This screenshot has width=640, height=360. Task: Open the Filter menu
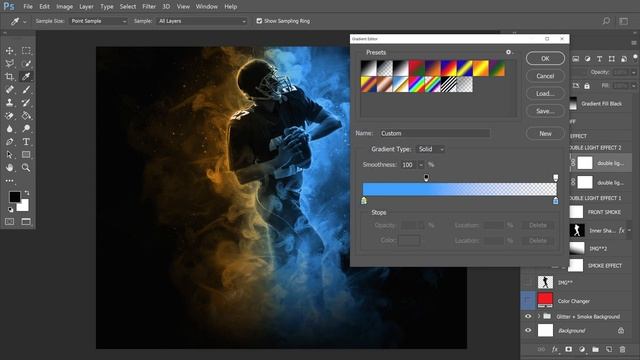click(149, 7)
